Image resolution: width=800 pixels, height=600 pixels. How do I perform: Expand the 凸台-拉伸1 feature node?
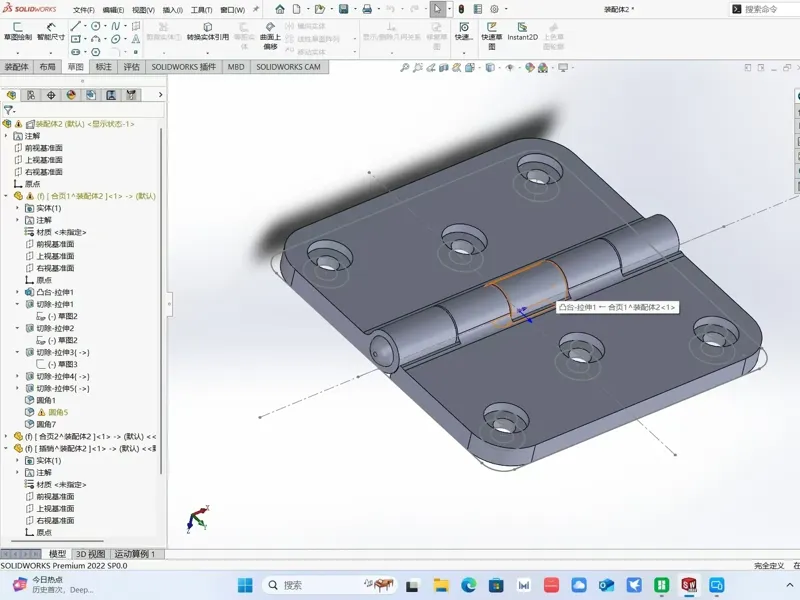[17, 292]
